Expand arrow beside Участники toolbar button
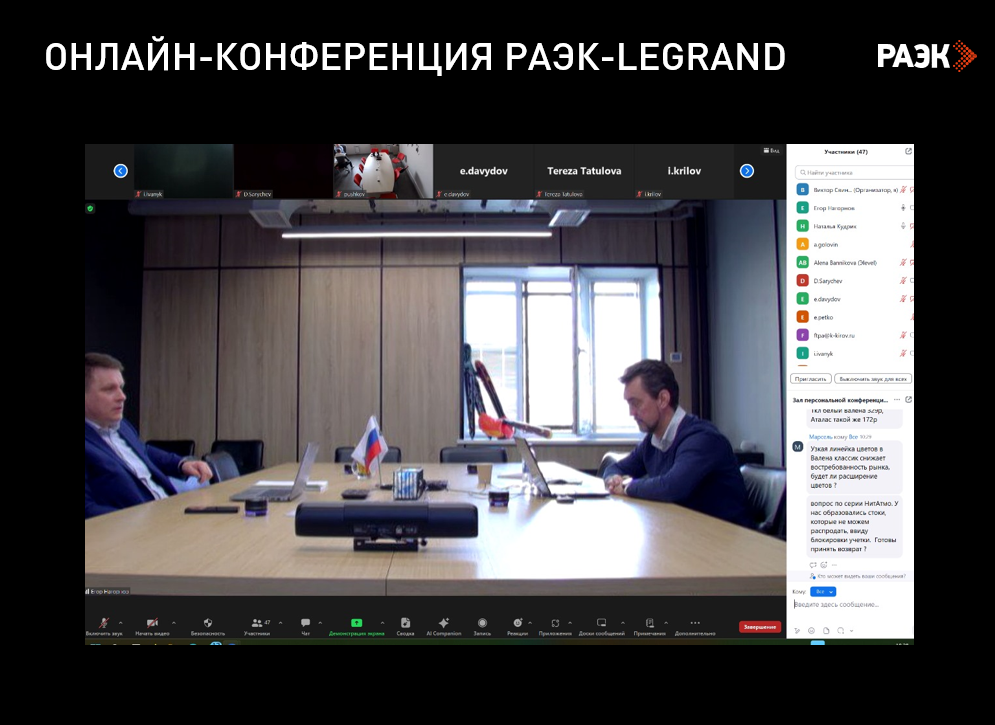Viewport: 995px width, 725px height. click(x=280, y=623)
